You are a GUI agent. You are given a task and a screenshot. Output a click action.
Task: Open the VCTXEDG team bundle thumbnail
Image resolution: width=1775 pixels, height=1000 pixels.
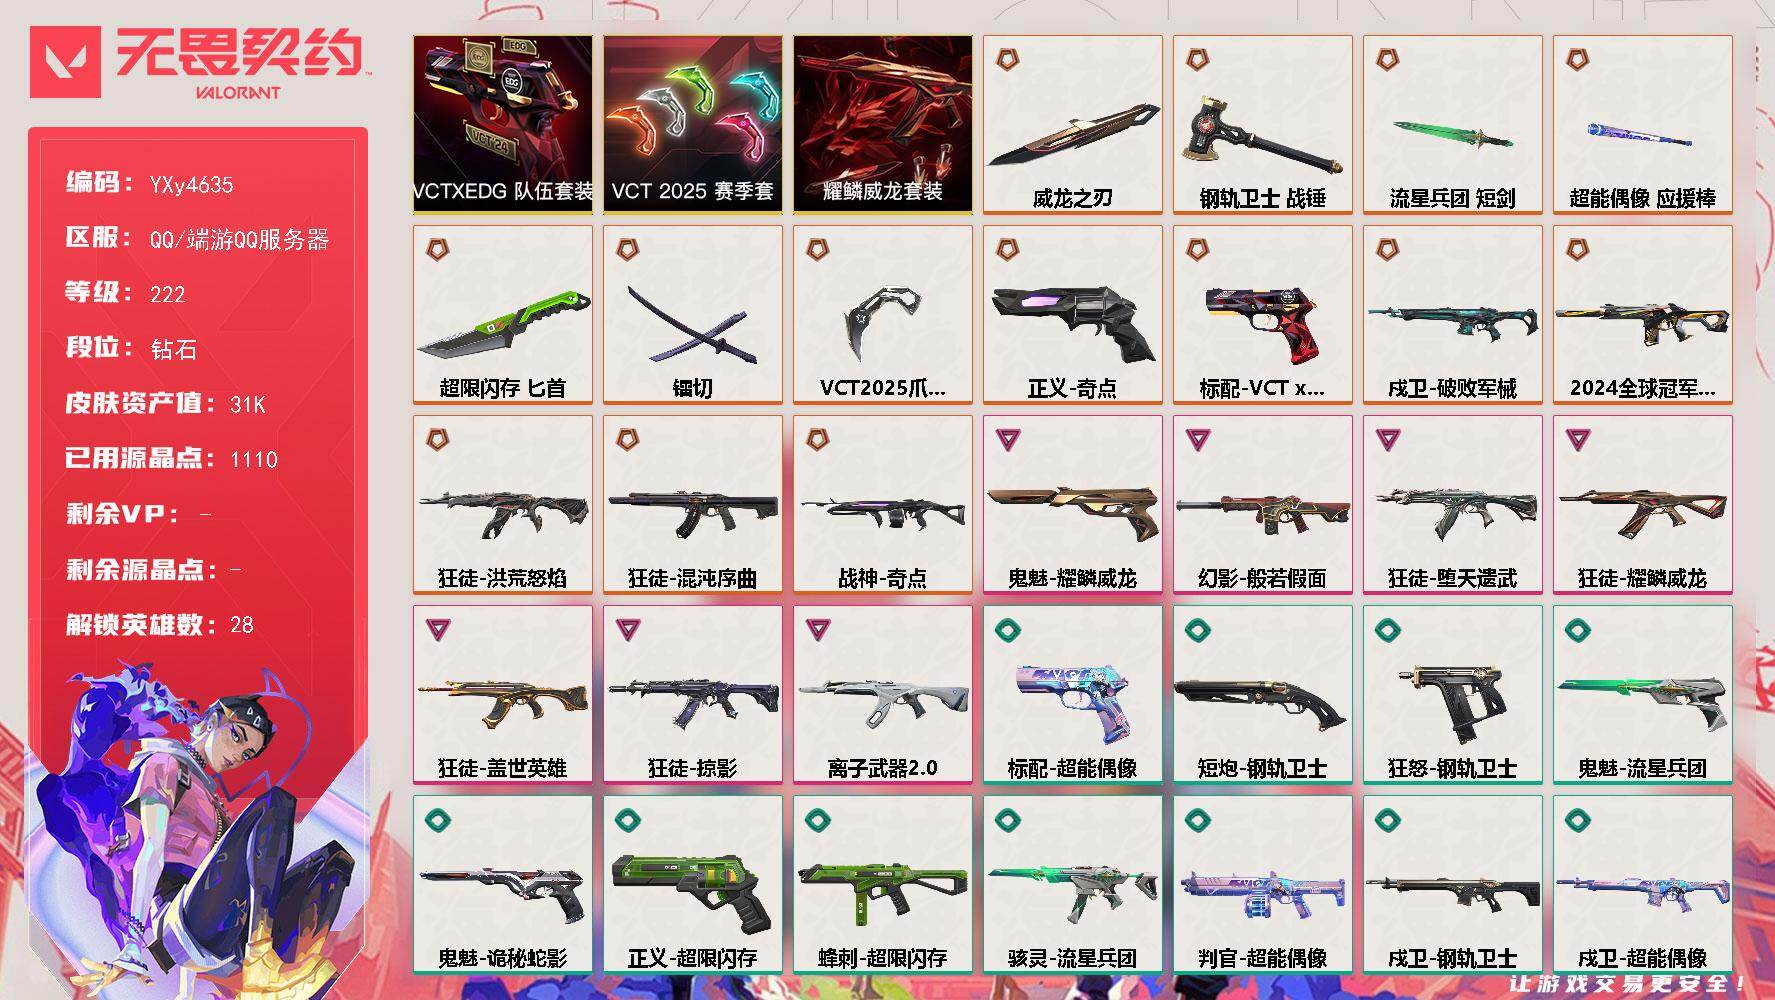[502, 125]
